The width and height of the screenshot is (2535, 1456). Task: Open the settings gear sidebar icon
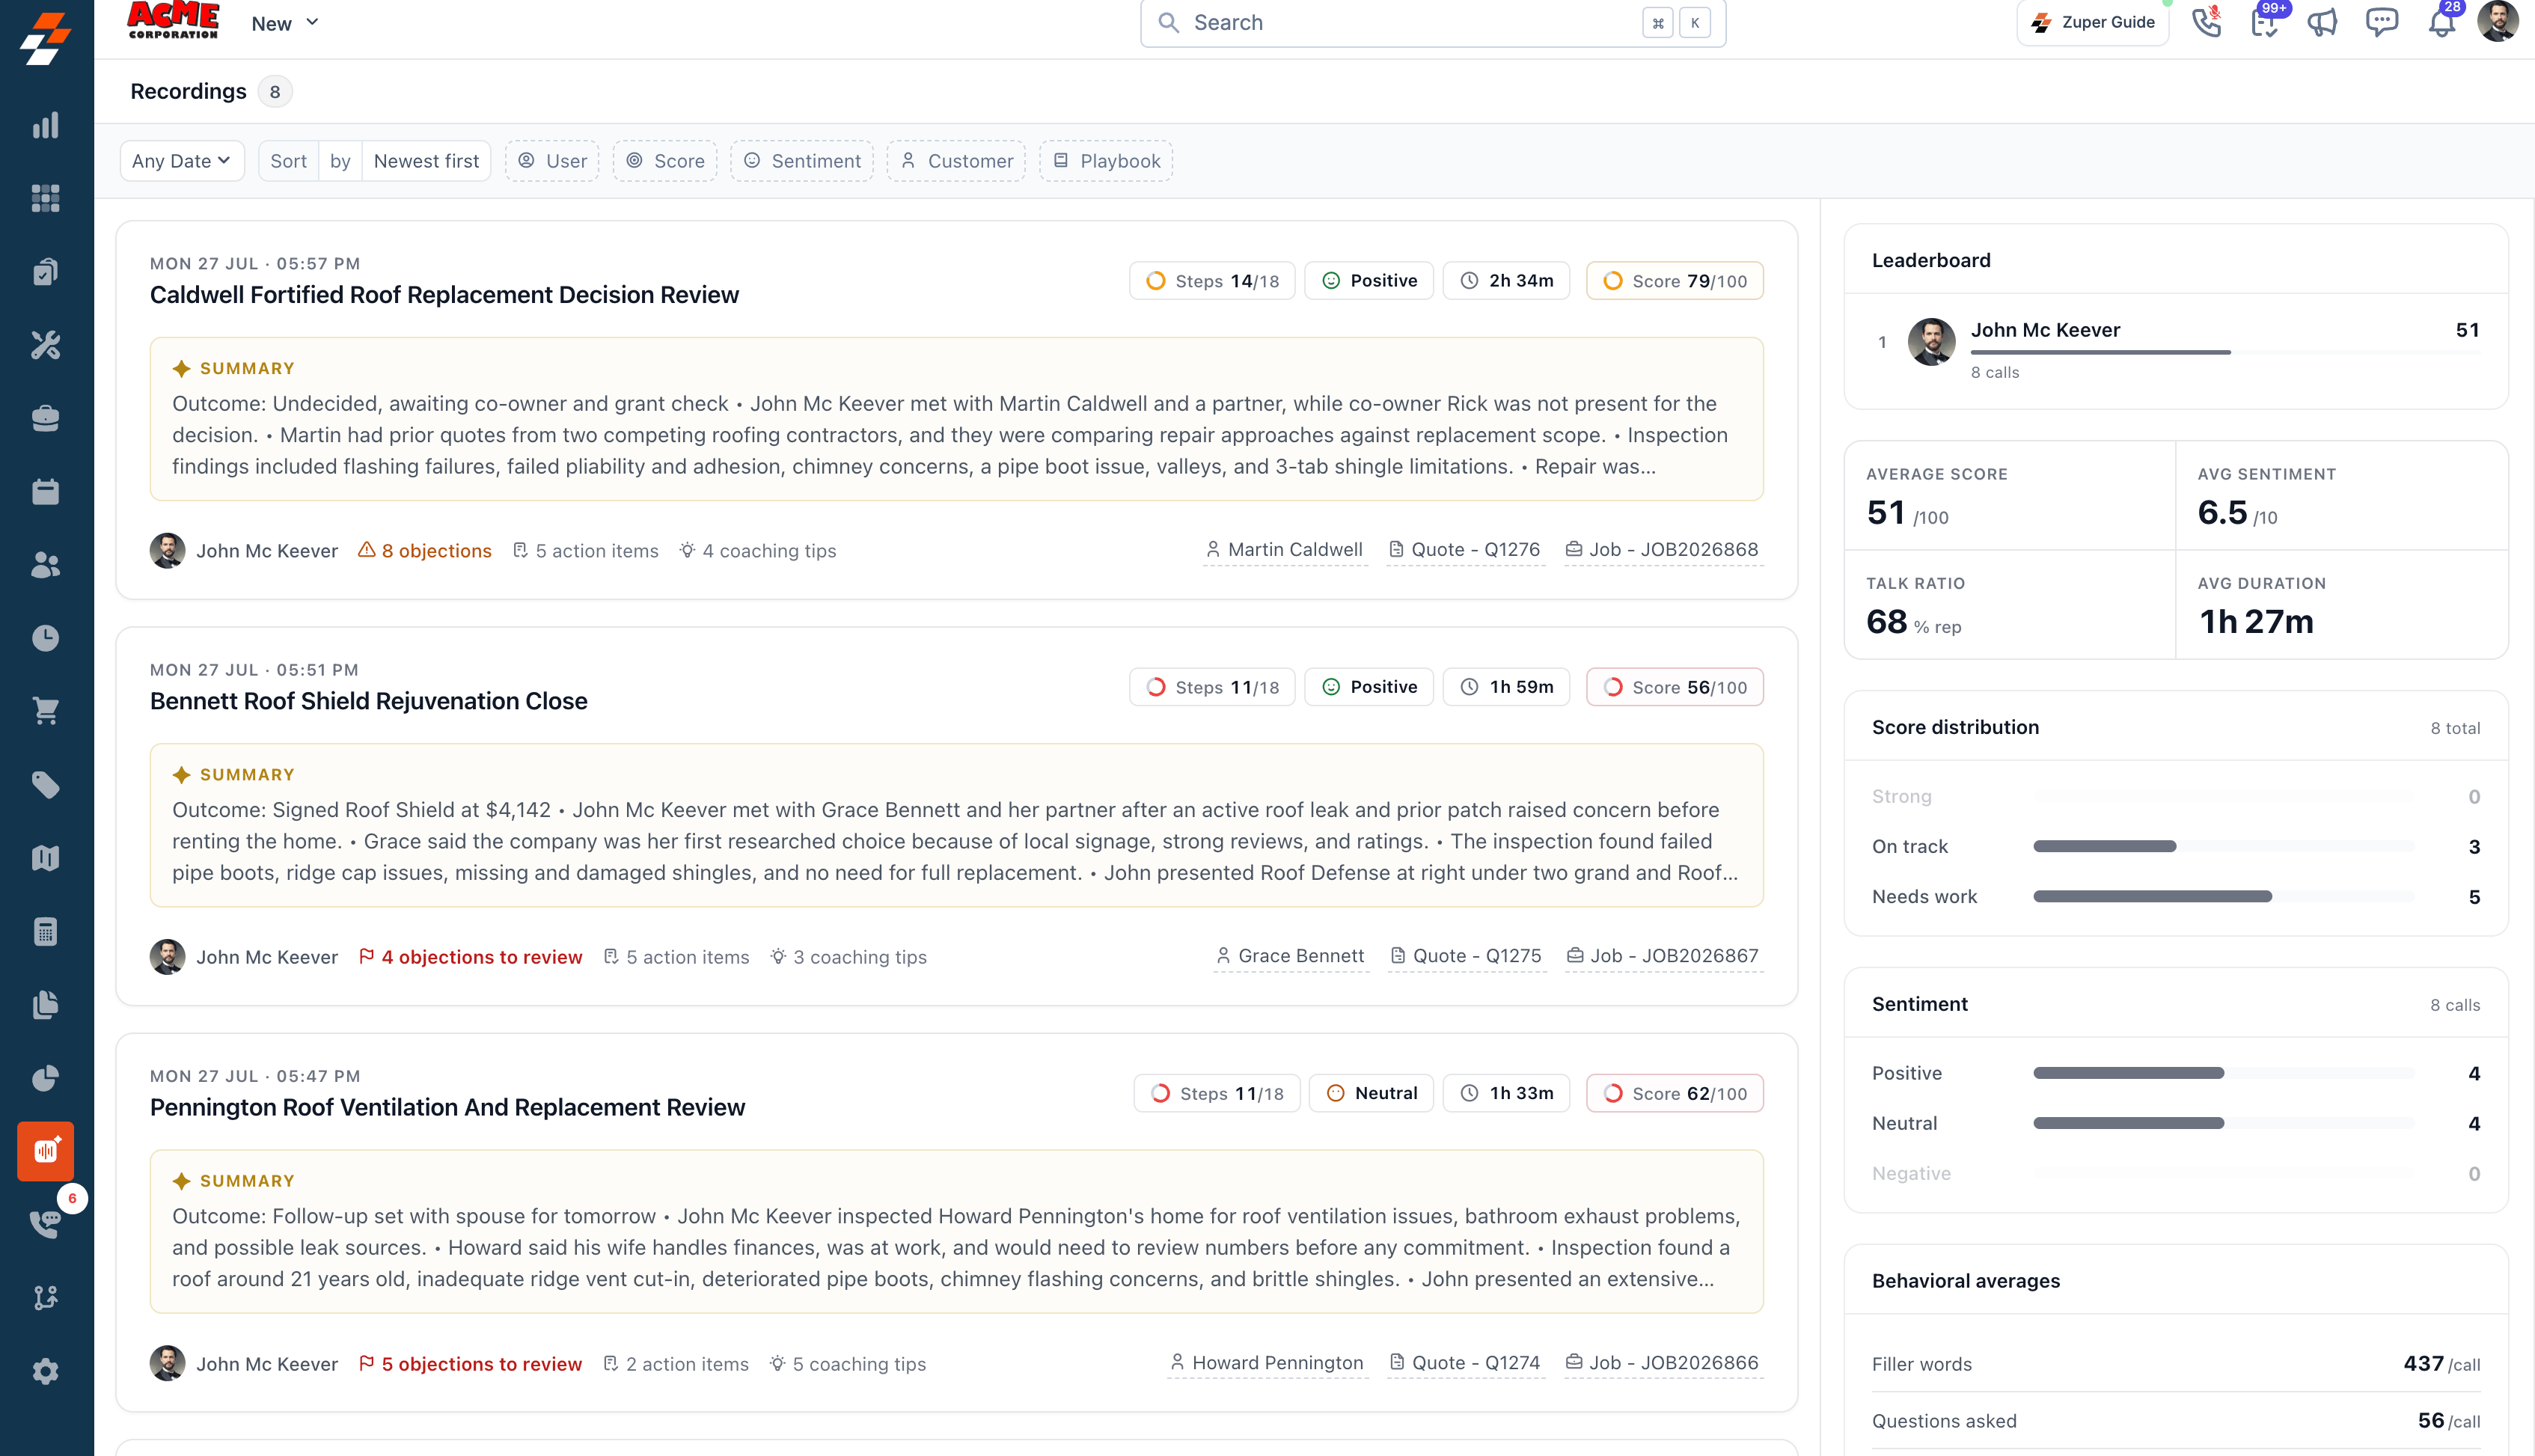click(46, 1371)
